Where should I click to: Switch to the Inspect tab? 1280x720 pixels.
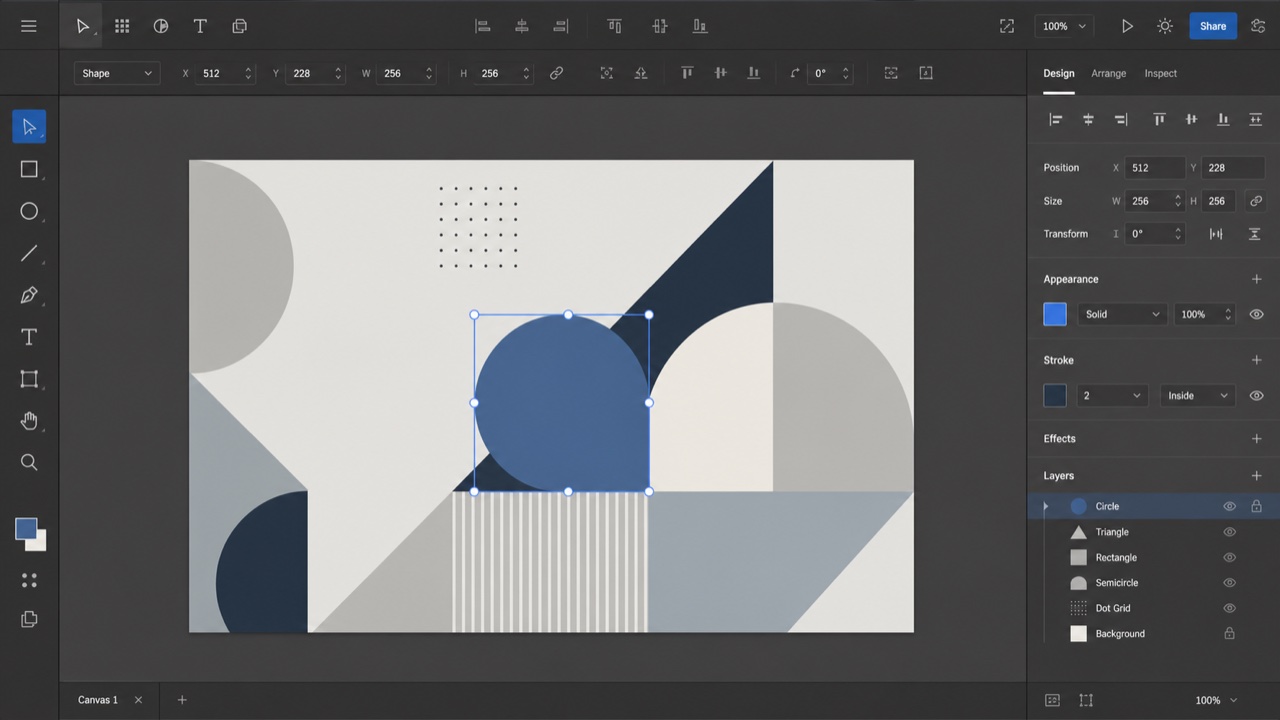point(1161,73)
